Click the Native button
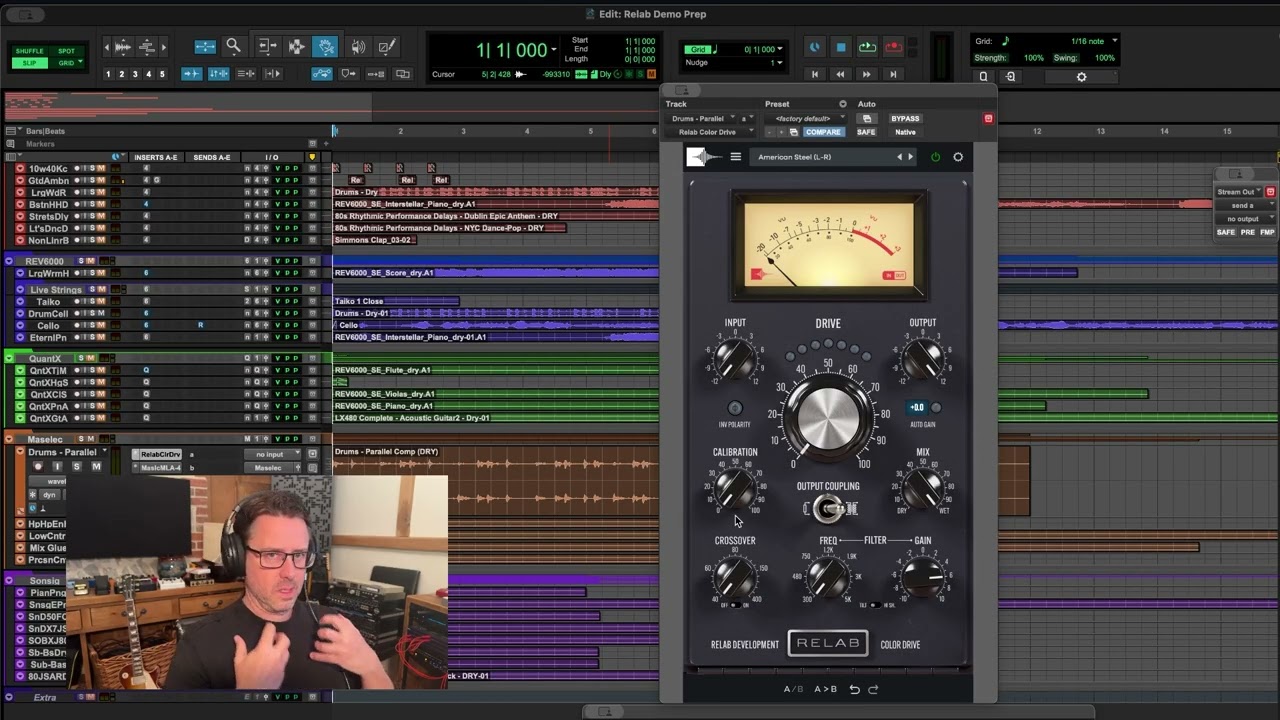This screenshot has width=1280, height=720. [x=905, y=132]
